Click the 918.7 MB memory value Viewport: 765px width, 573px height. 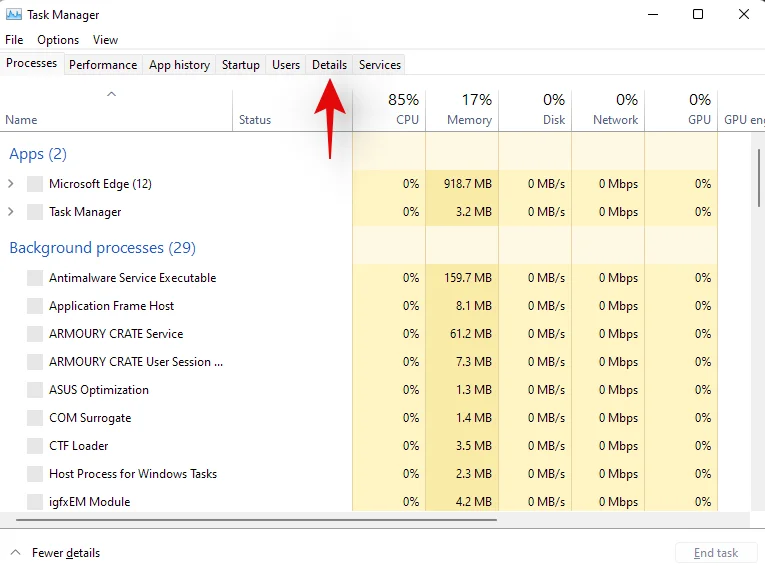(467, 184)
